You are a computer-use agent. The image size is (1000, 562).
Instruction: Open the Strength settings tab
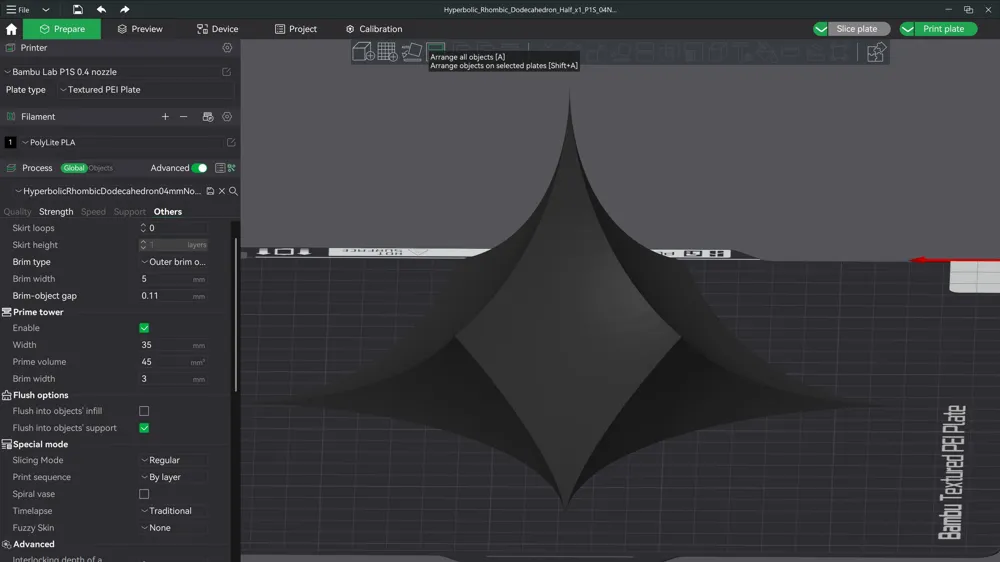click(x=56, y=212)
